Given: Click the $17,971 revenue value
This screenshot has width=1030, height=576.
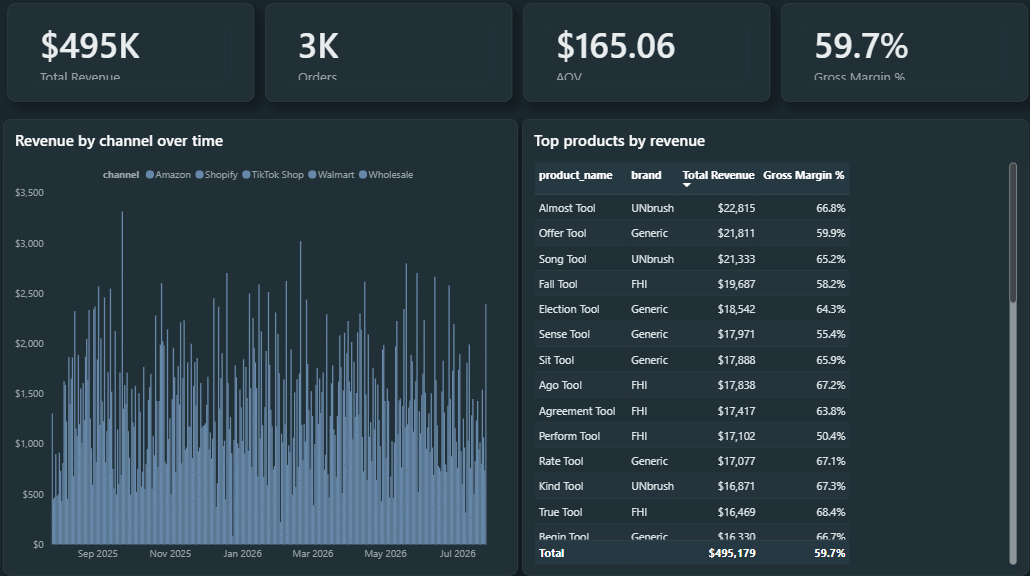Looking at the screenshot, I should [x=736, y=334].
